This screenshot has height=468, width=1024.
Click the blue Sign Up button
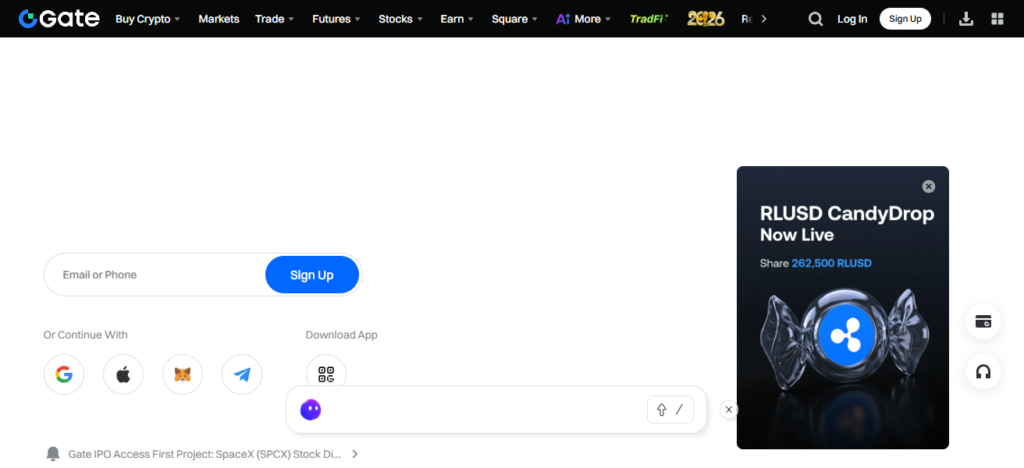point(312,275)
